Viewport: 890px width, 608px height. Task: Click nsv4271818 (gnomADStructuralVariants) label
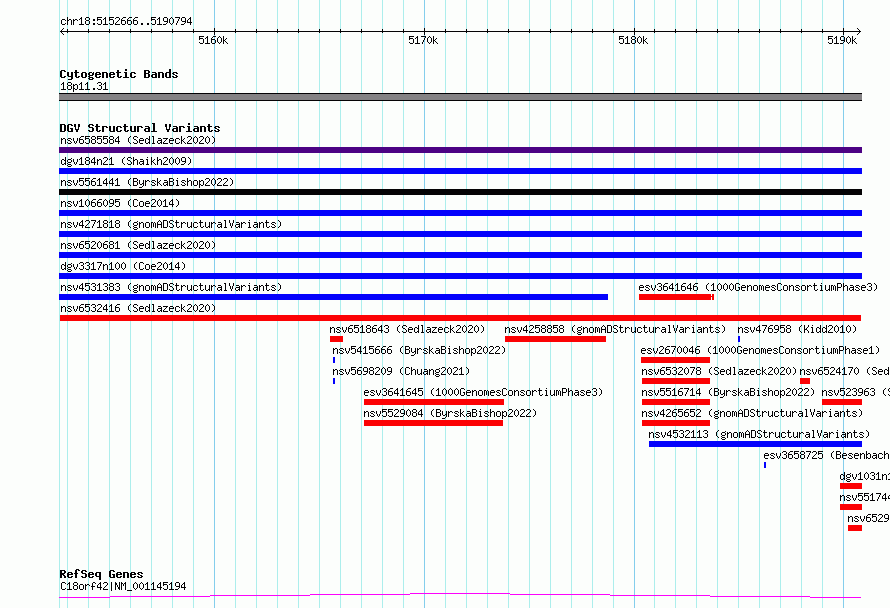click(x=171, y=224)
